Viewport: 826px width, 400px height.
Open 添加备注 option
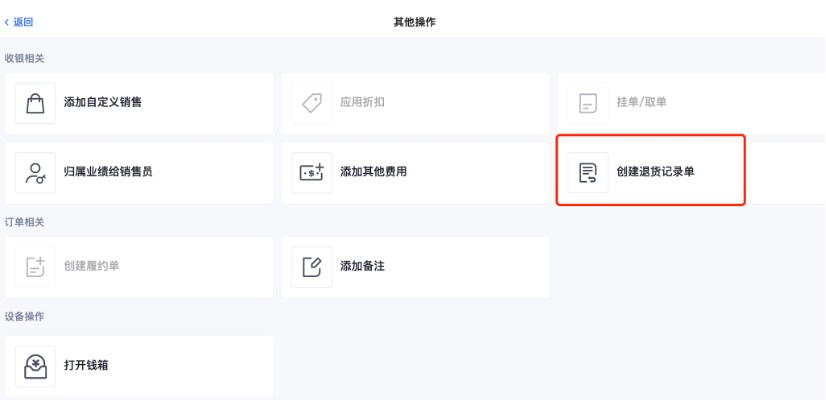(x=362, y=266)
